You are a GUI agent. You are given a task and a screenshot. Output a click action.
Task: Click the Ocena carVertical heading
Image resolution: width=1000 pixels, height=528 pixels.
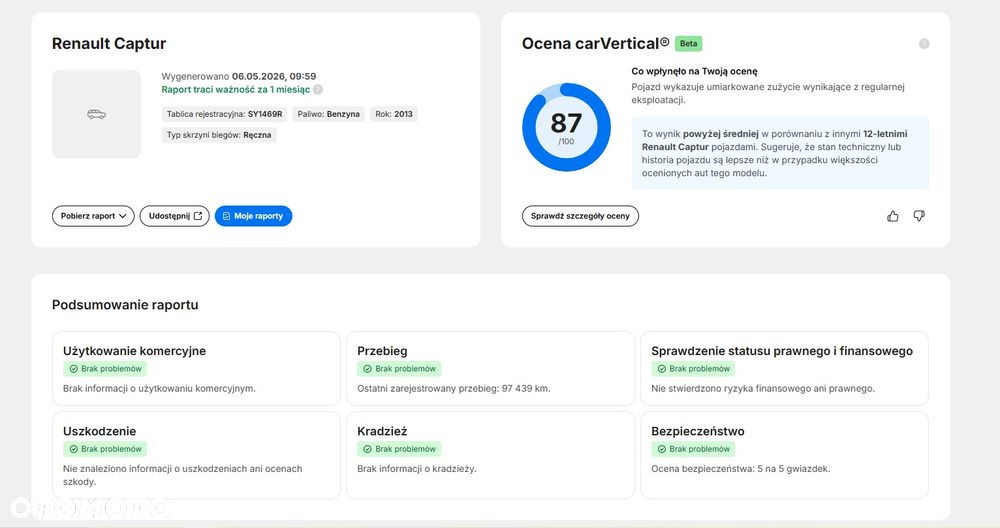[596, 43]
